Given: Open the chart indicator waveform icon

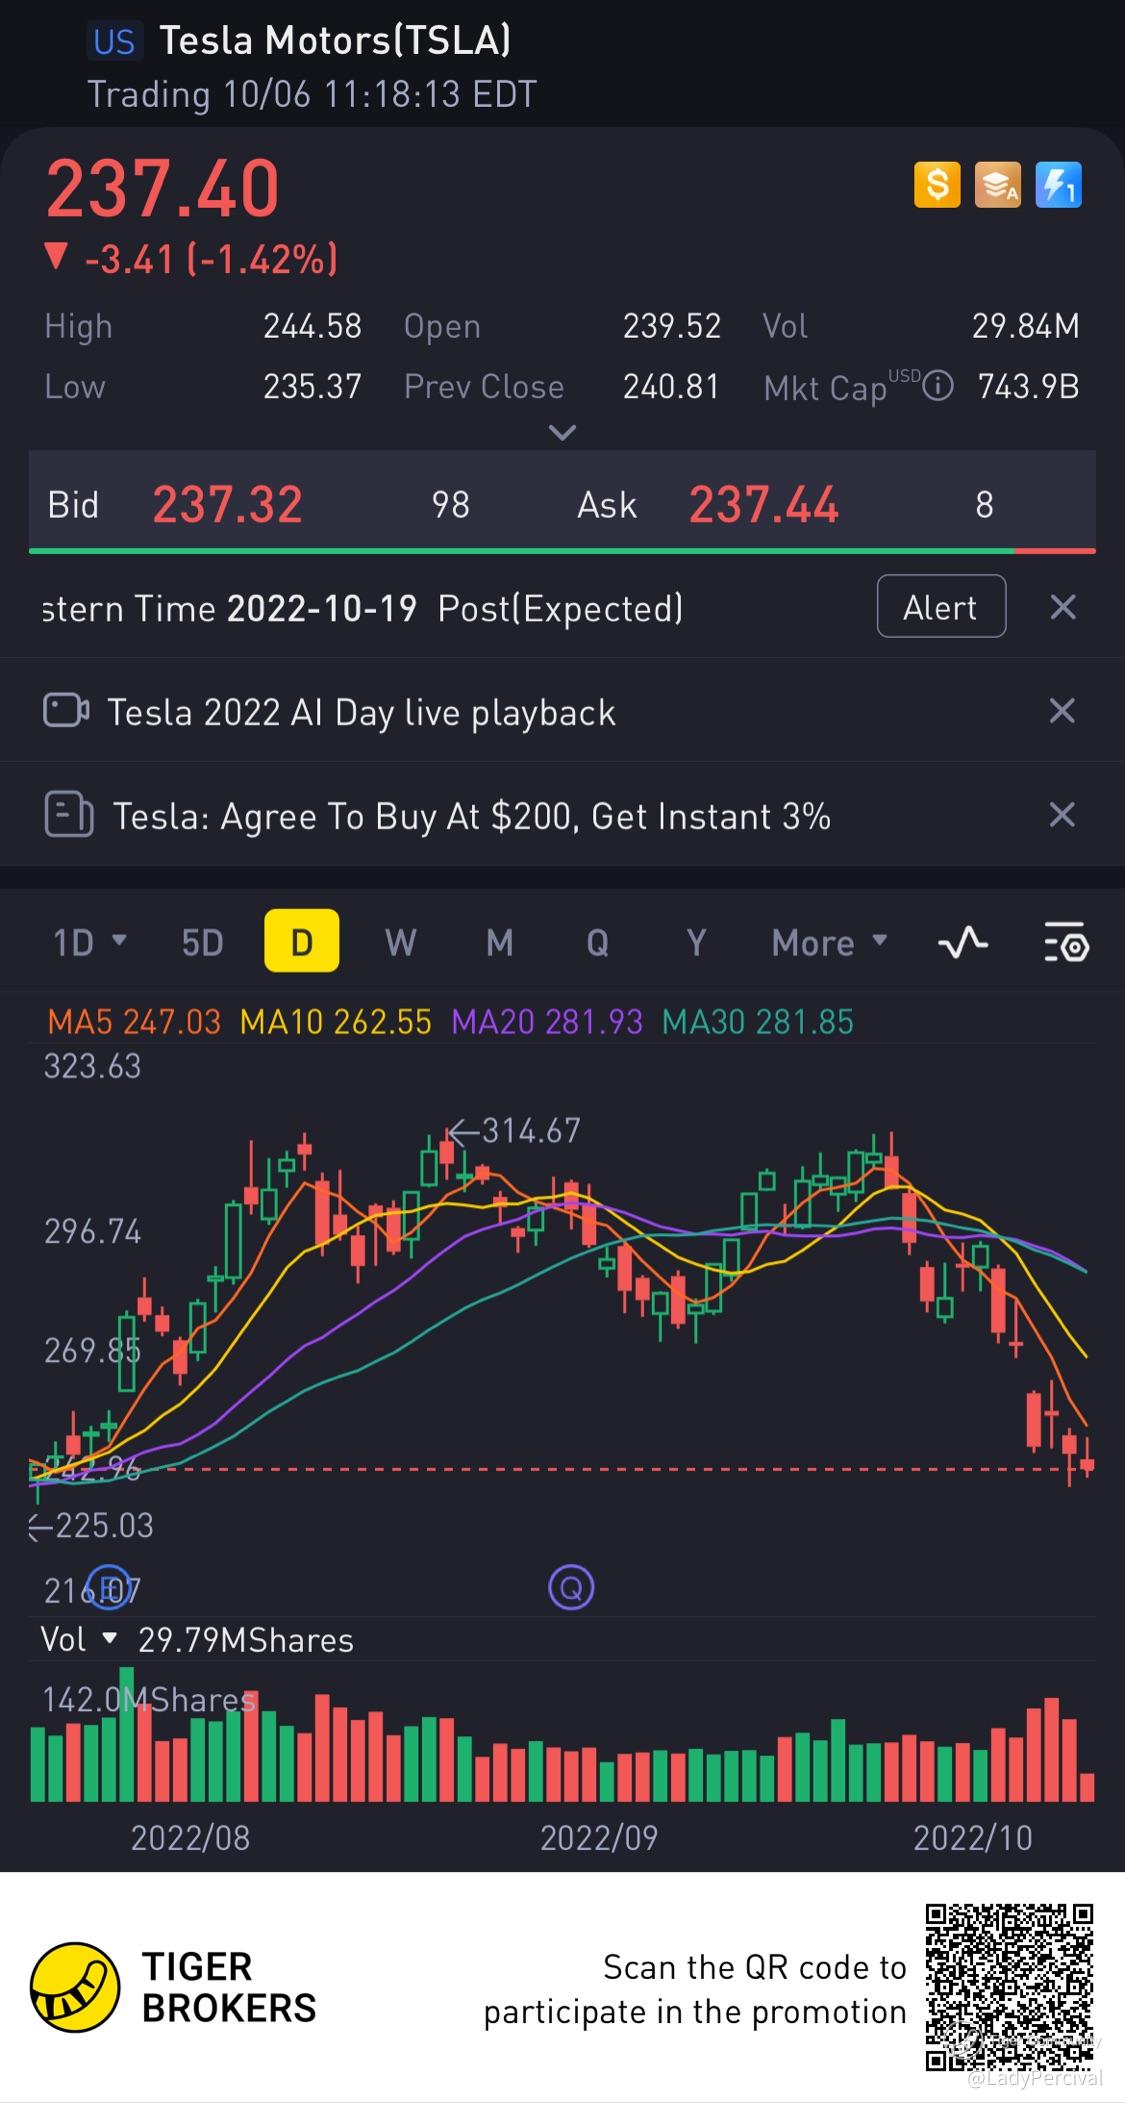Looking at the screenshot, I should [x=963, y=942].
